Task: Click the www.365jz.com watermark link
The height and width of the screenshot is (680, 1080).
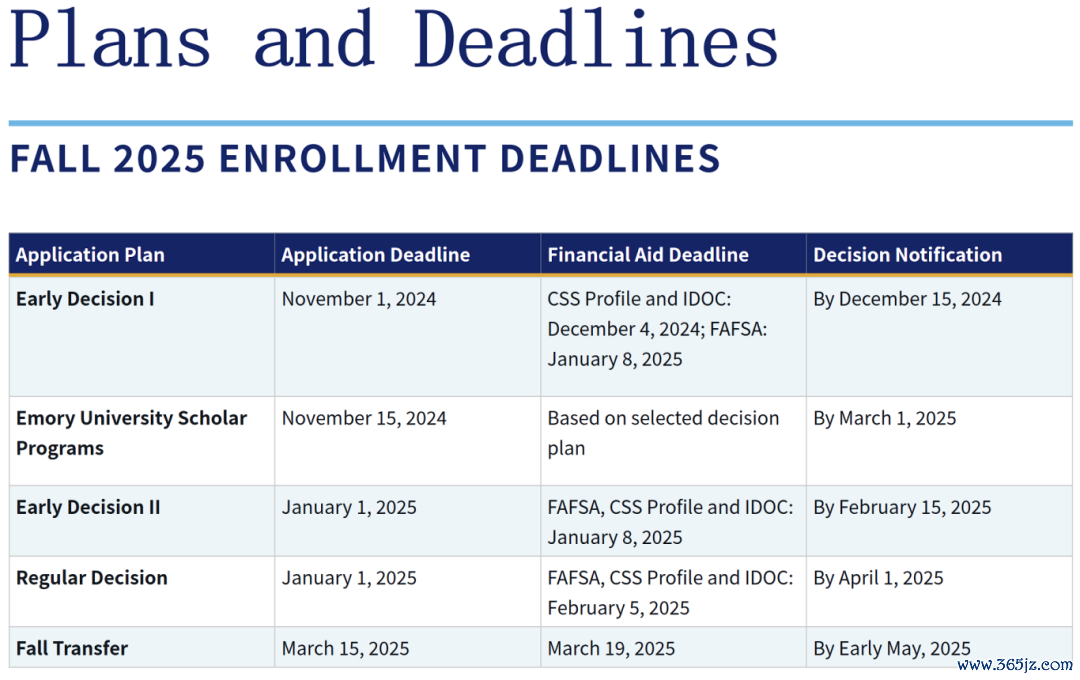Action: [x=1015, y=665]
